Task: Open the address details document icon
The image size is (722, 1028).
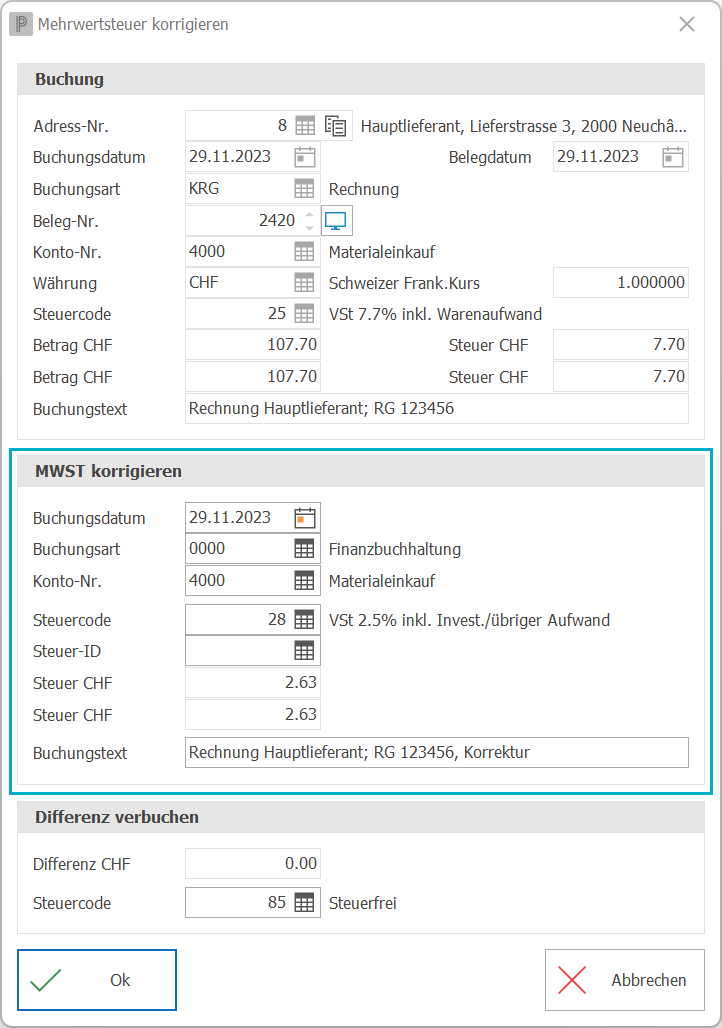Action: click(336, 125)
